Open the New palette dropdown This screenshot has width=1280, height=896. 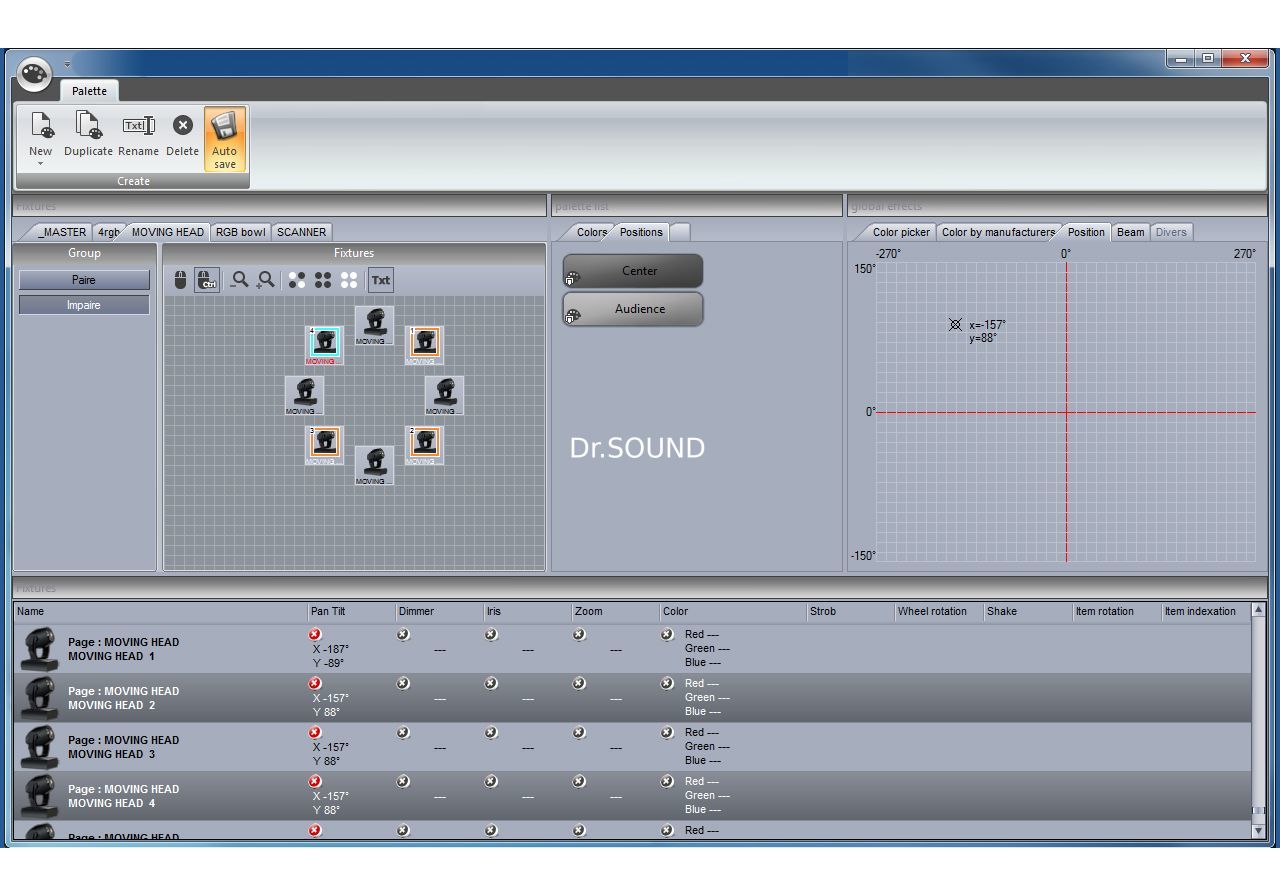pos(41,162)
